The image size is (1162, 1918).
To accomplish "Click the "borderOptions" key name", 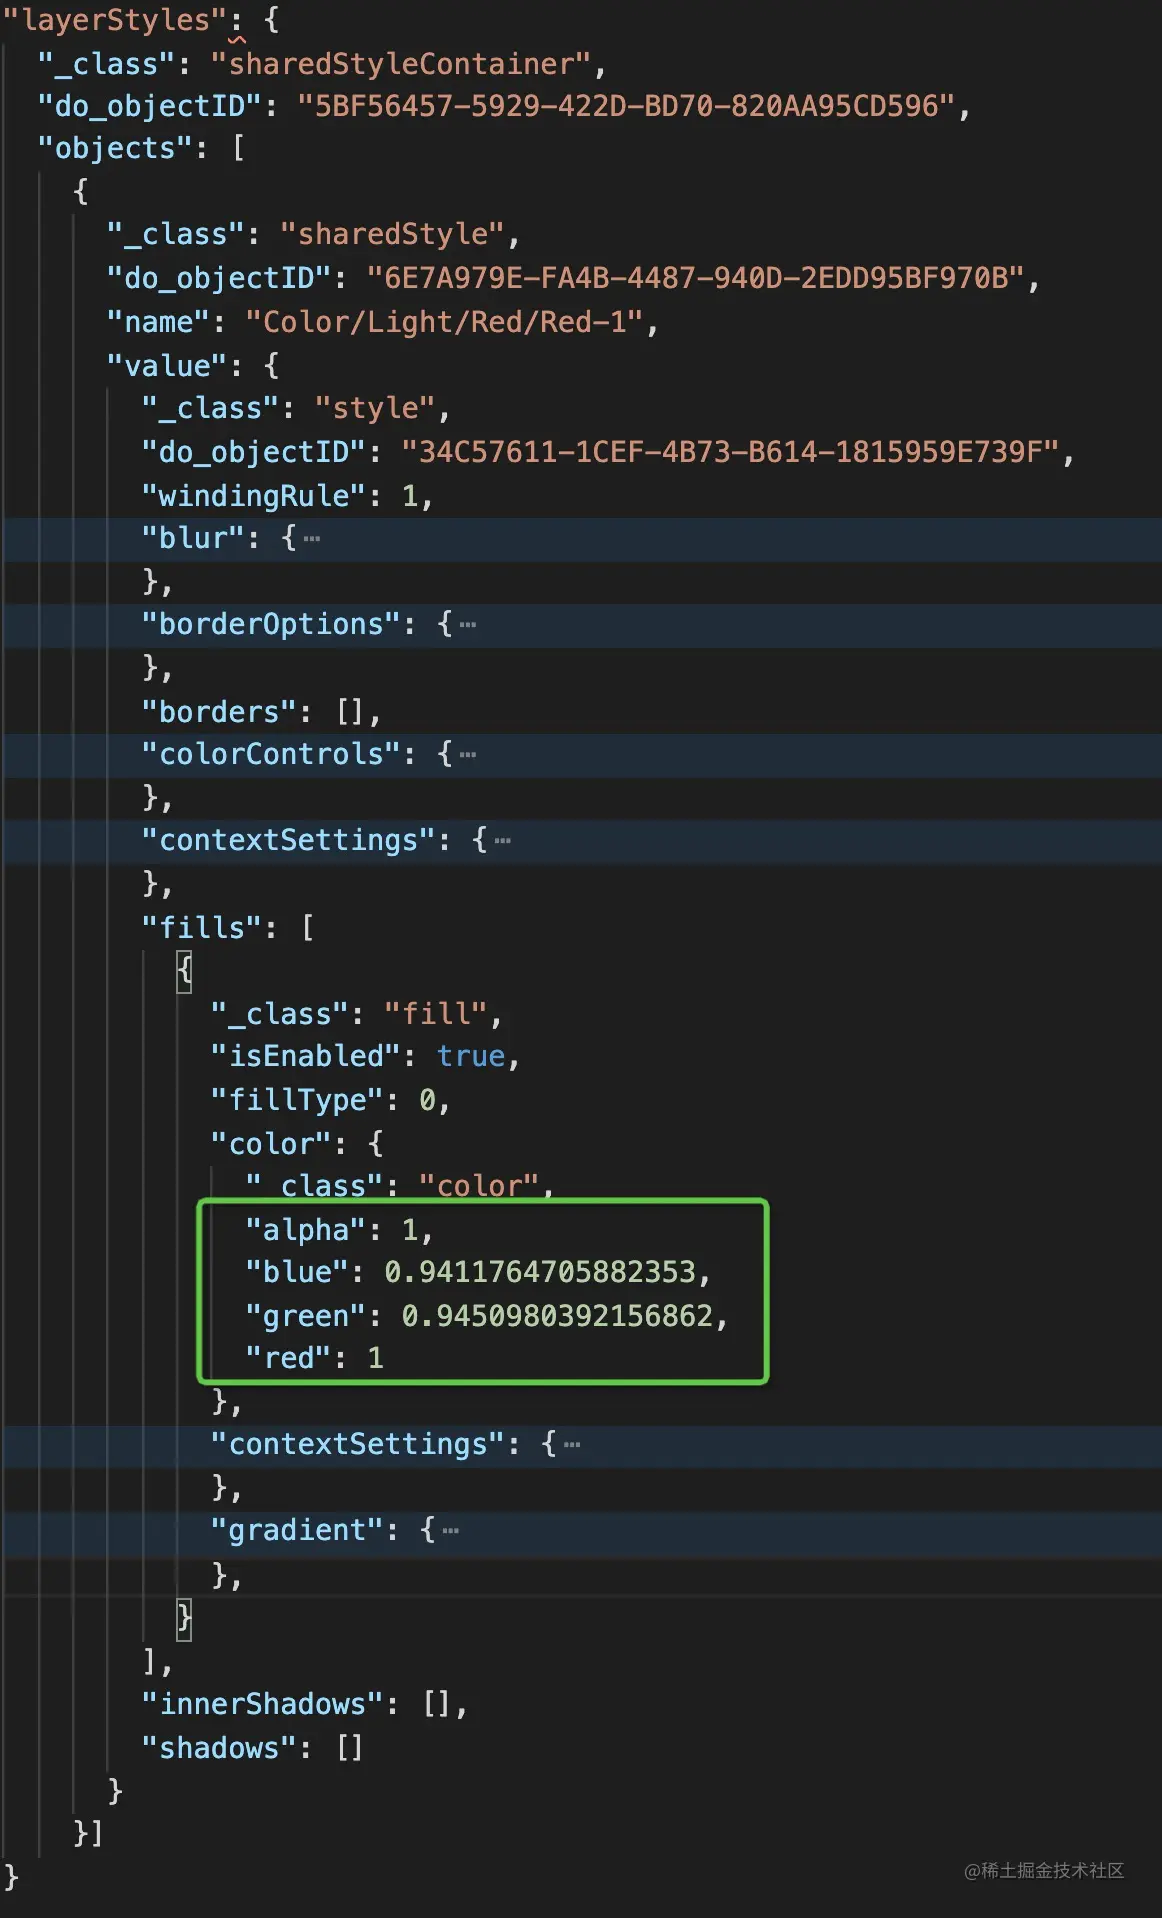I will 271,624.
